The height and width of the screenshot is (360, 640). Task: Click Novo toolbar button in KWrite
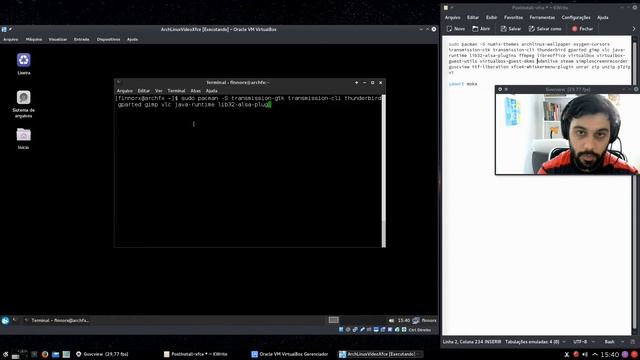pos(456,29)
